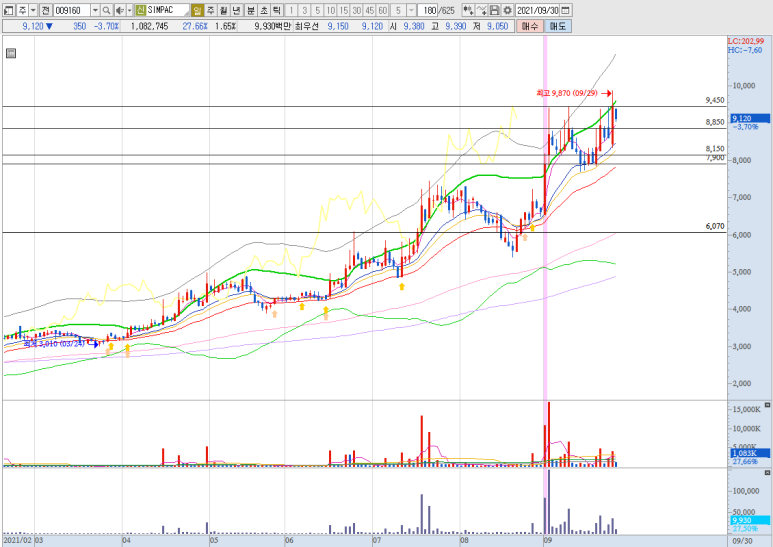The height and width of the screenshot is (547, 773).
Task: Expand the speaker options dropdown arrow
Action: point(130,10)
